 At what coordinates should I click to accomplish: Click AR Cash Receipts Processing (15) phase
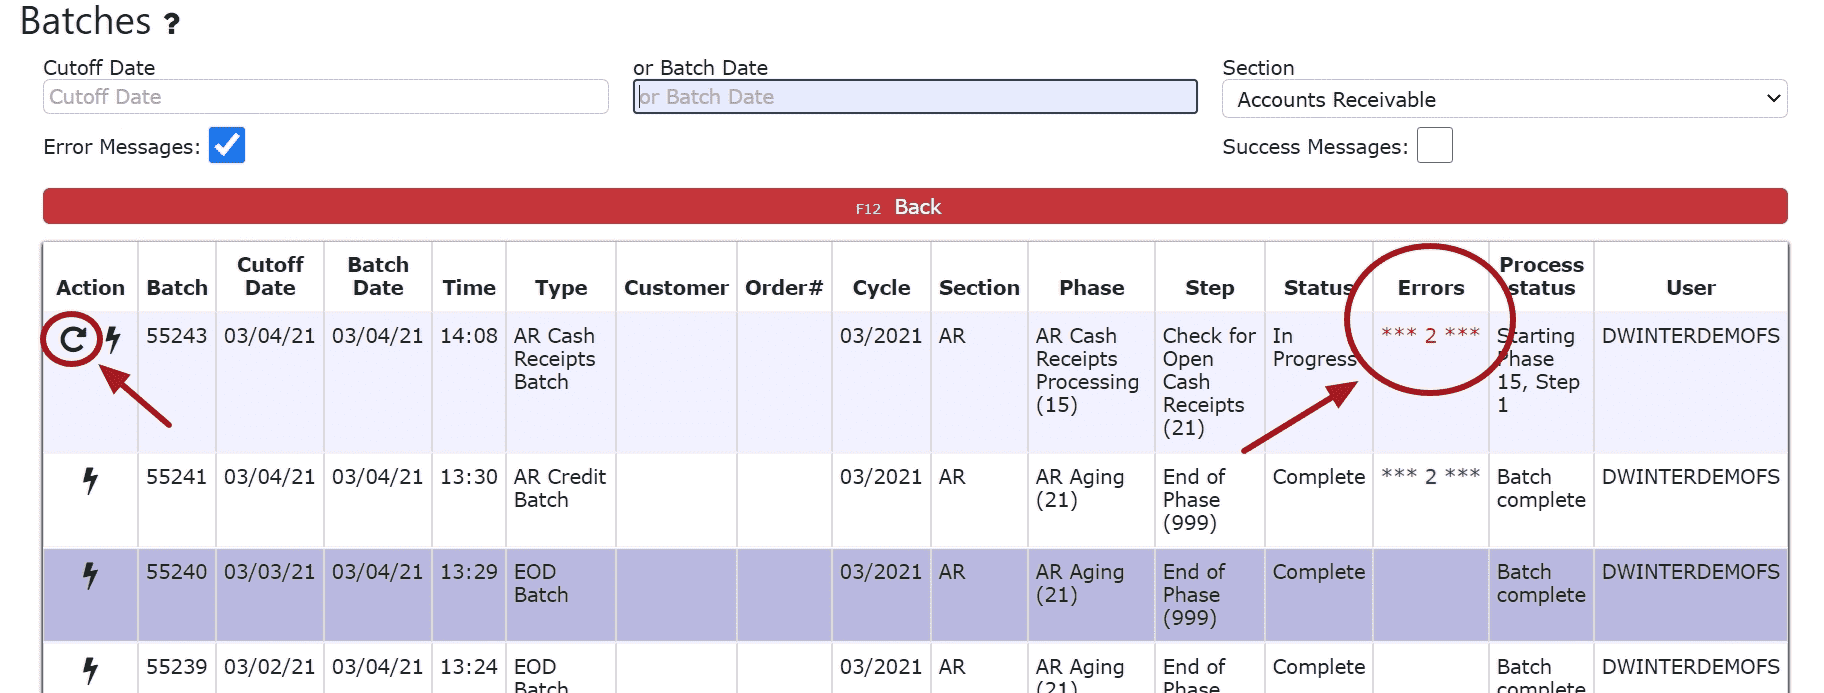click(x=1087, y=370)
